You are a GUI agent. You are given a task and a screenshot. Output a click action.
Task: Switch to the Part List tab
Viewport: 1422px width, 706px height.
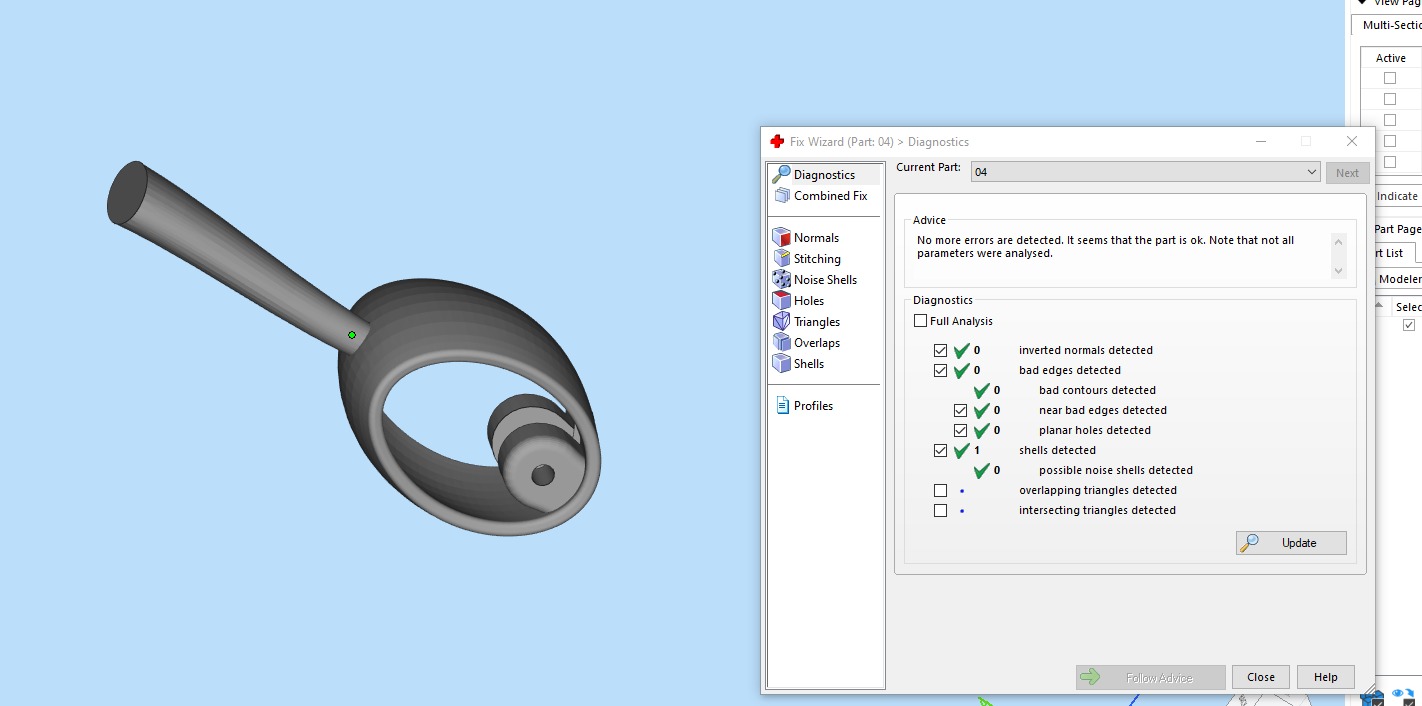[x=1395, y=253]
